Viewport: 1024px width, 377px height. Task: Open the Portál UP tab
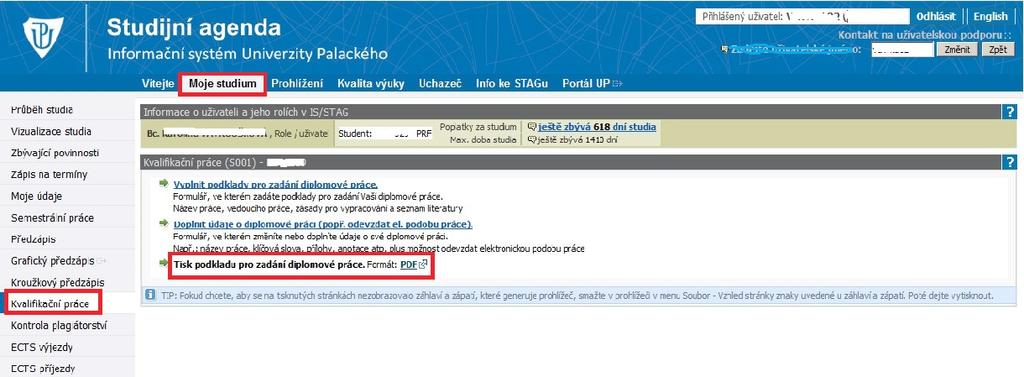[x=586, y=84]
